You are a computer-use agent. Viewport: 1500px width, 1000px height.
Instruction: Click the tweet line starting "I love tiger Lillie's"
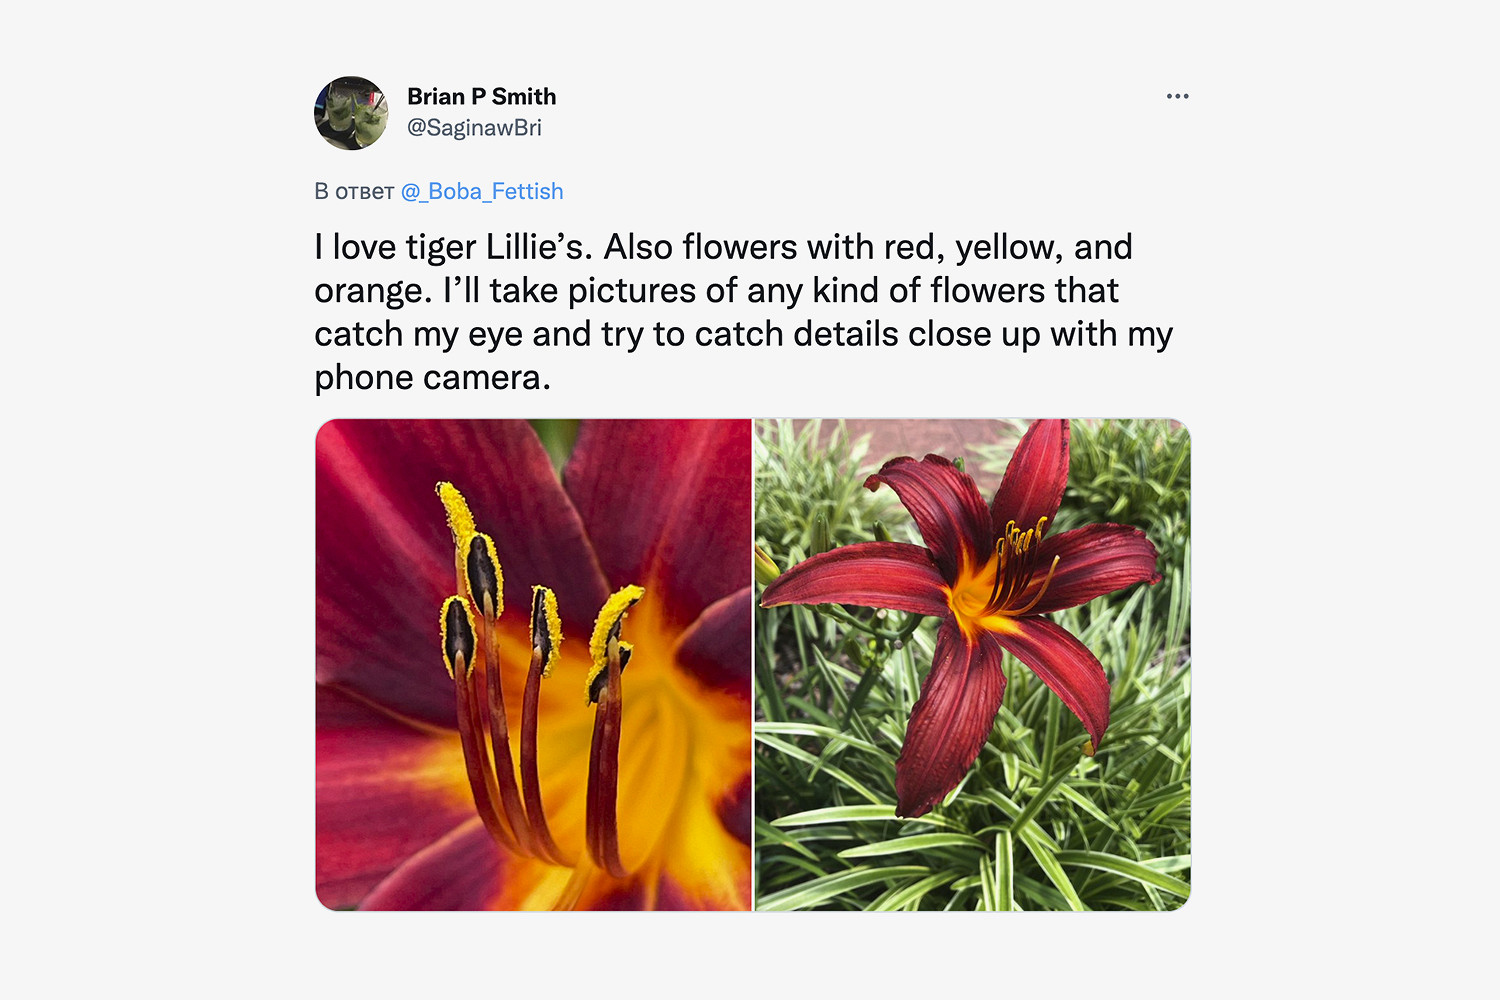pos(723,247)
